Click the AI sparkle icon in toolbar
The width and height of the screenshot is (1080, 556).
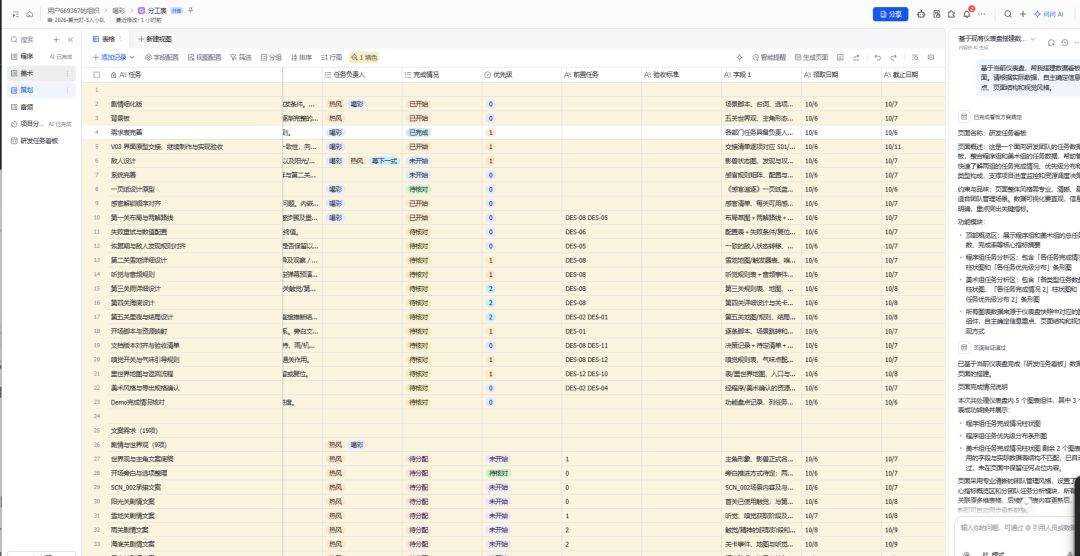point(740,57)
